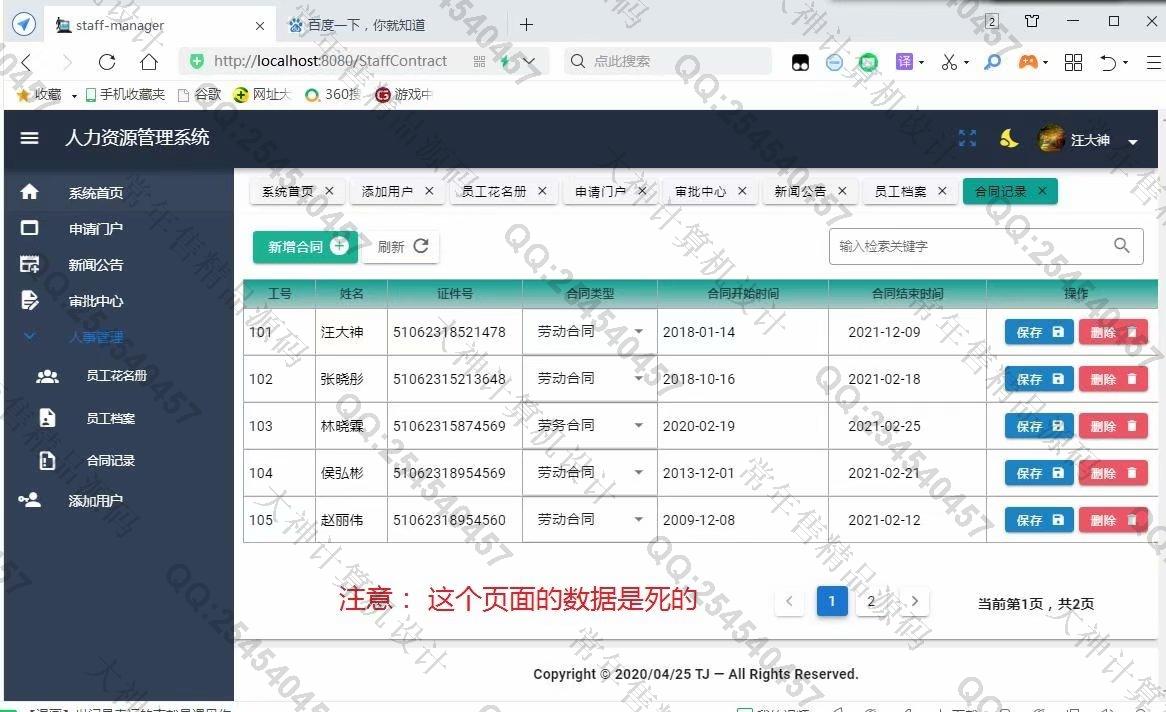Click the 员工档案 sidebar file icon
This screenshot has width=1166, height=712.
click(x=47, y=417)
